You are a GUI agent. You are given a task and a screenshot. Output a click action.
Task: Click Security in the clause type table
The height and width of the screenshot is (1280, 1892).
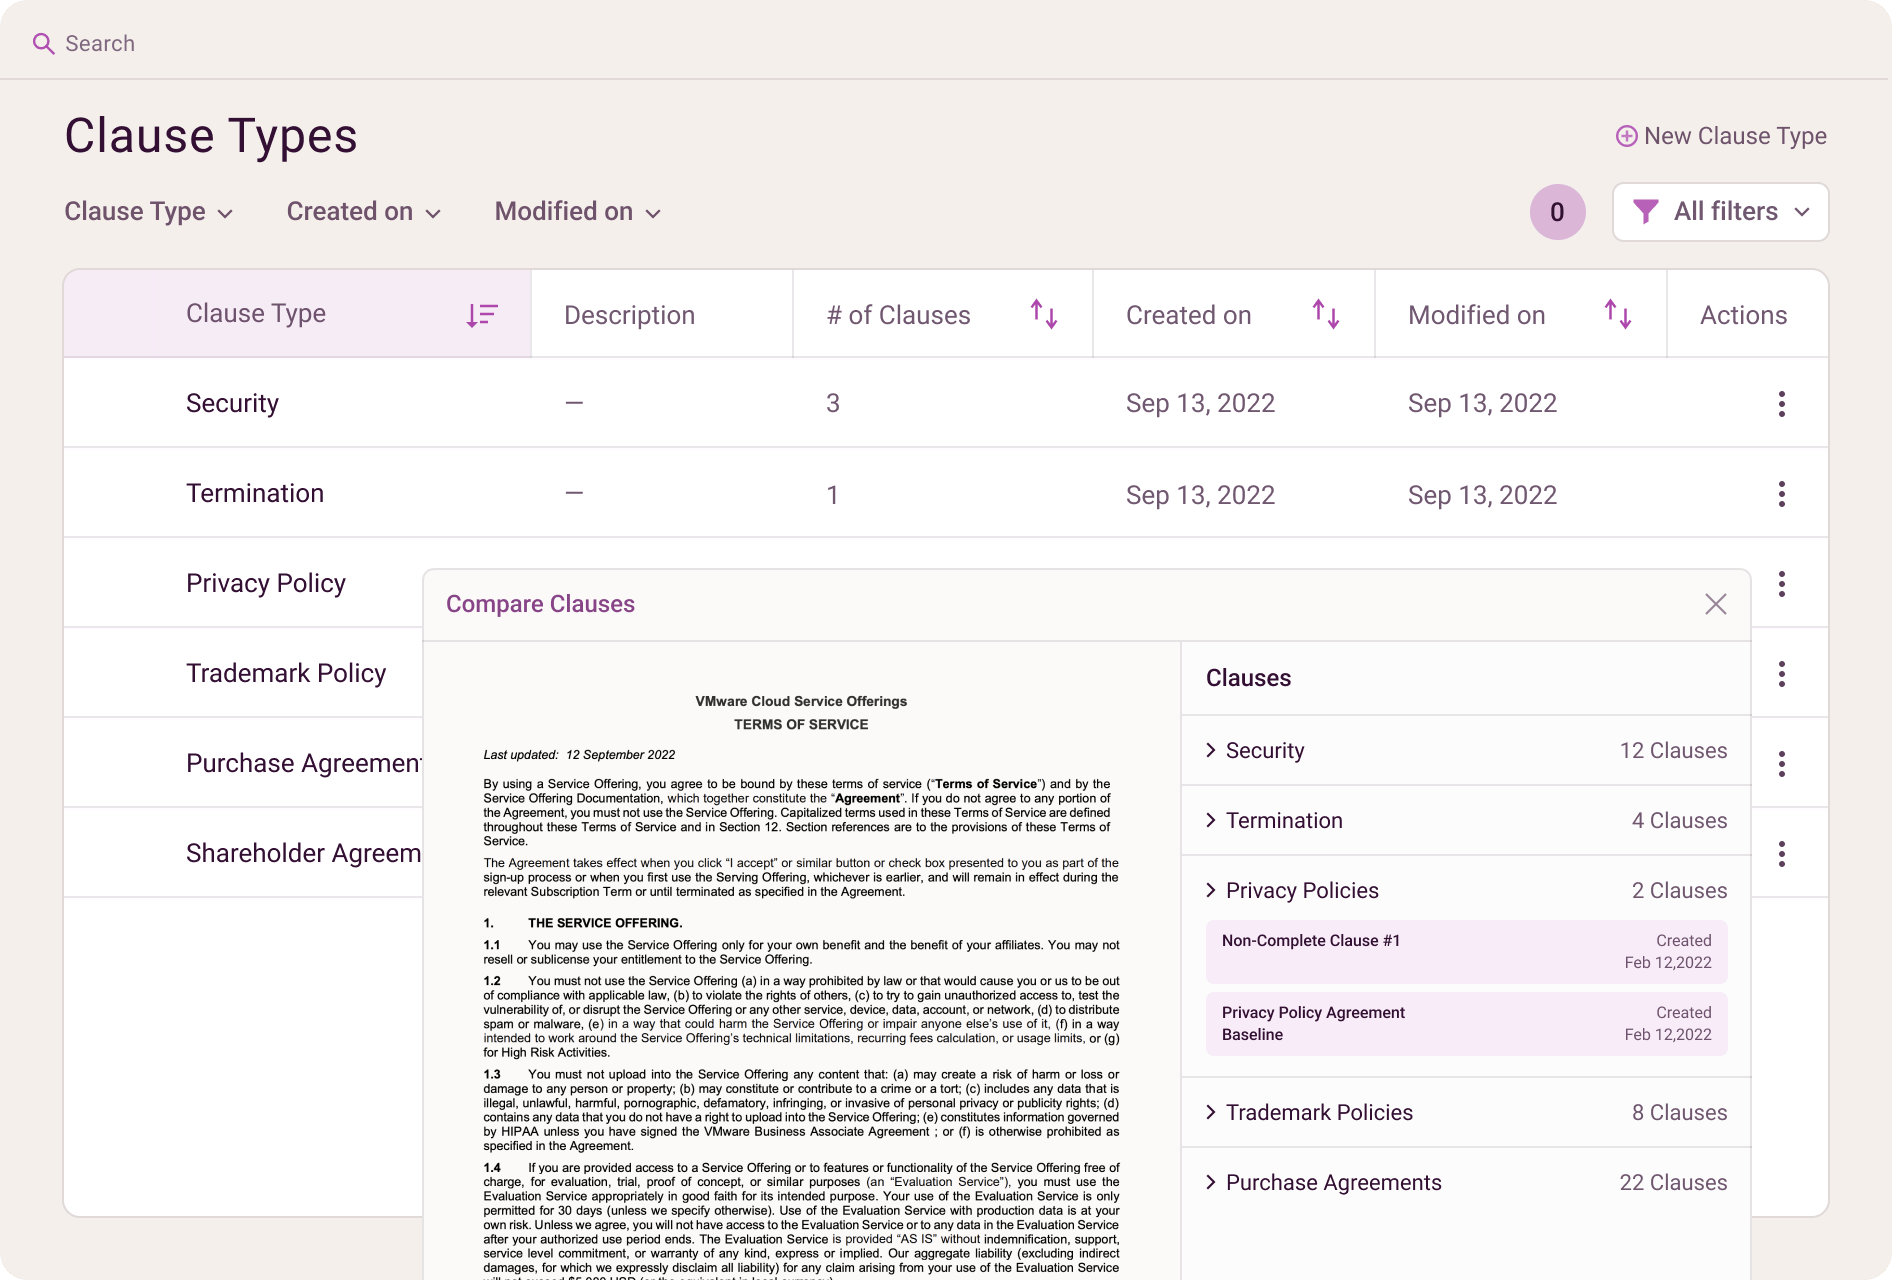pyautogui.click(x=232, y=403)
